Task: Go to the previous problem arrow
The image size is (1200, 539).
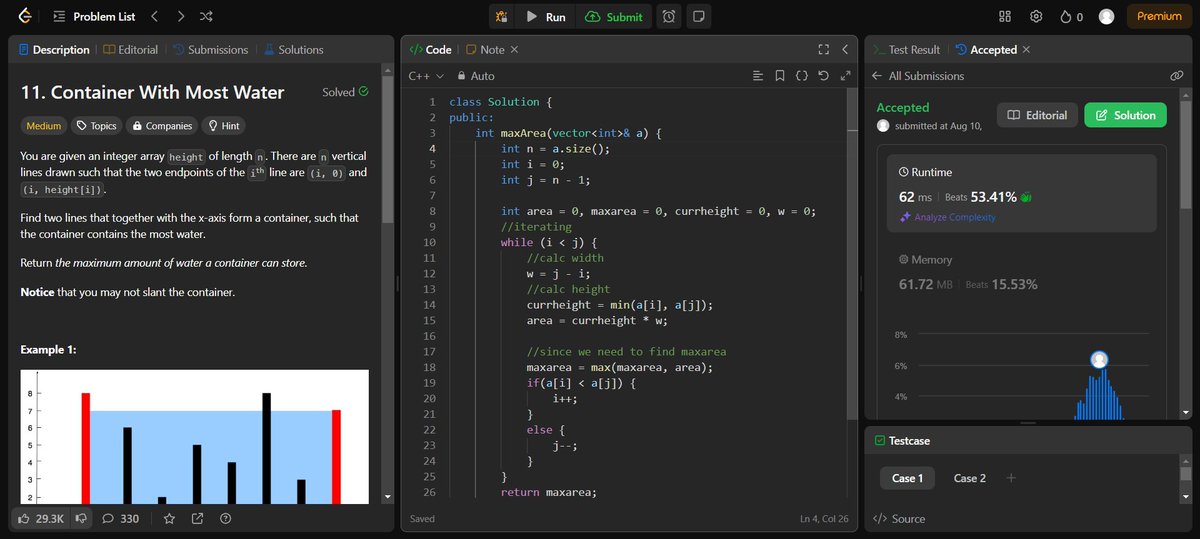Action: point(154,17)
